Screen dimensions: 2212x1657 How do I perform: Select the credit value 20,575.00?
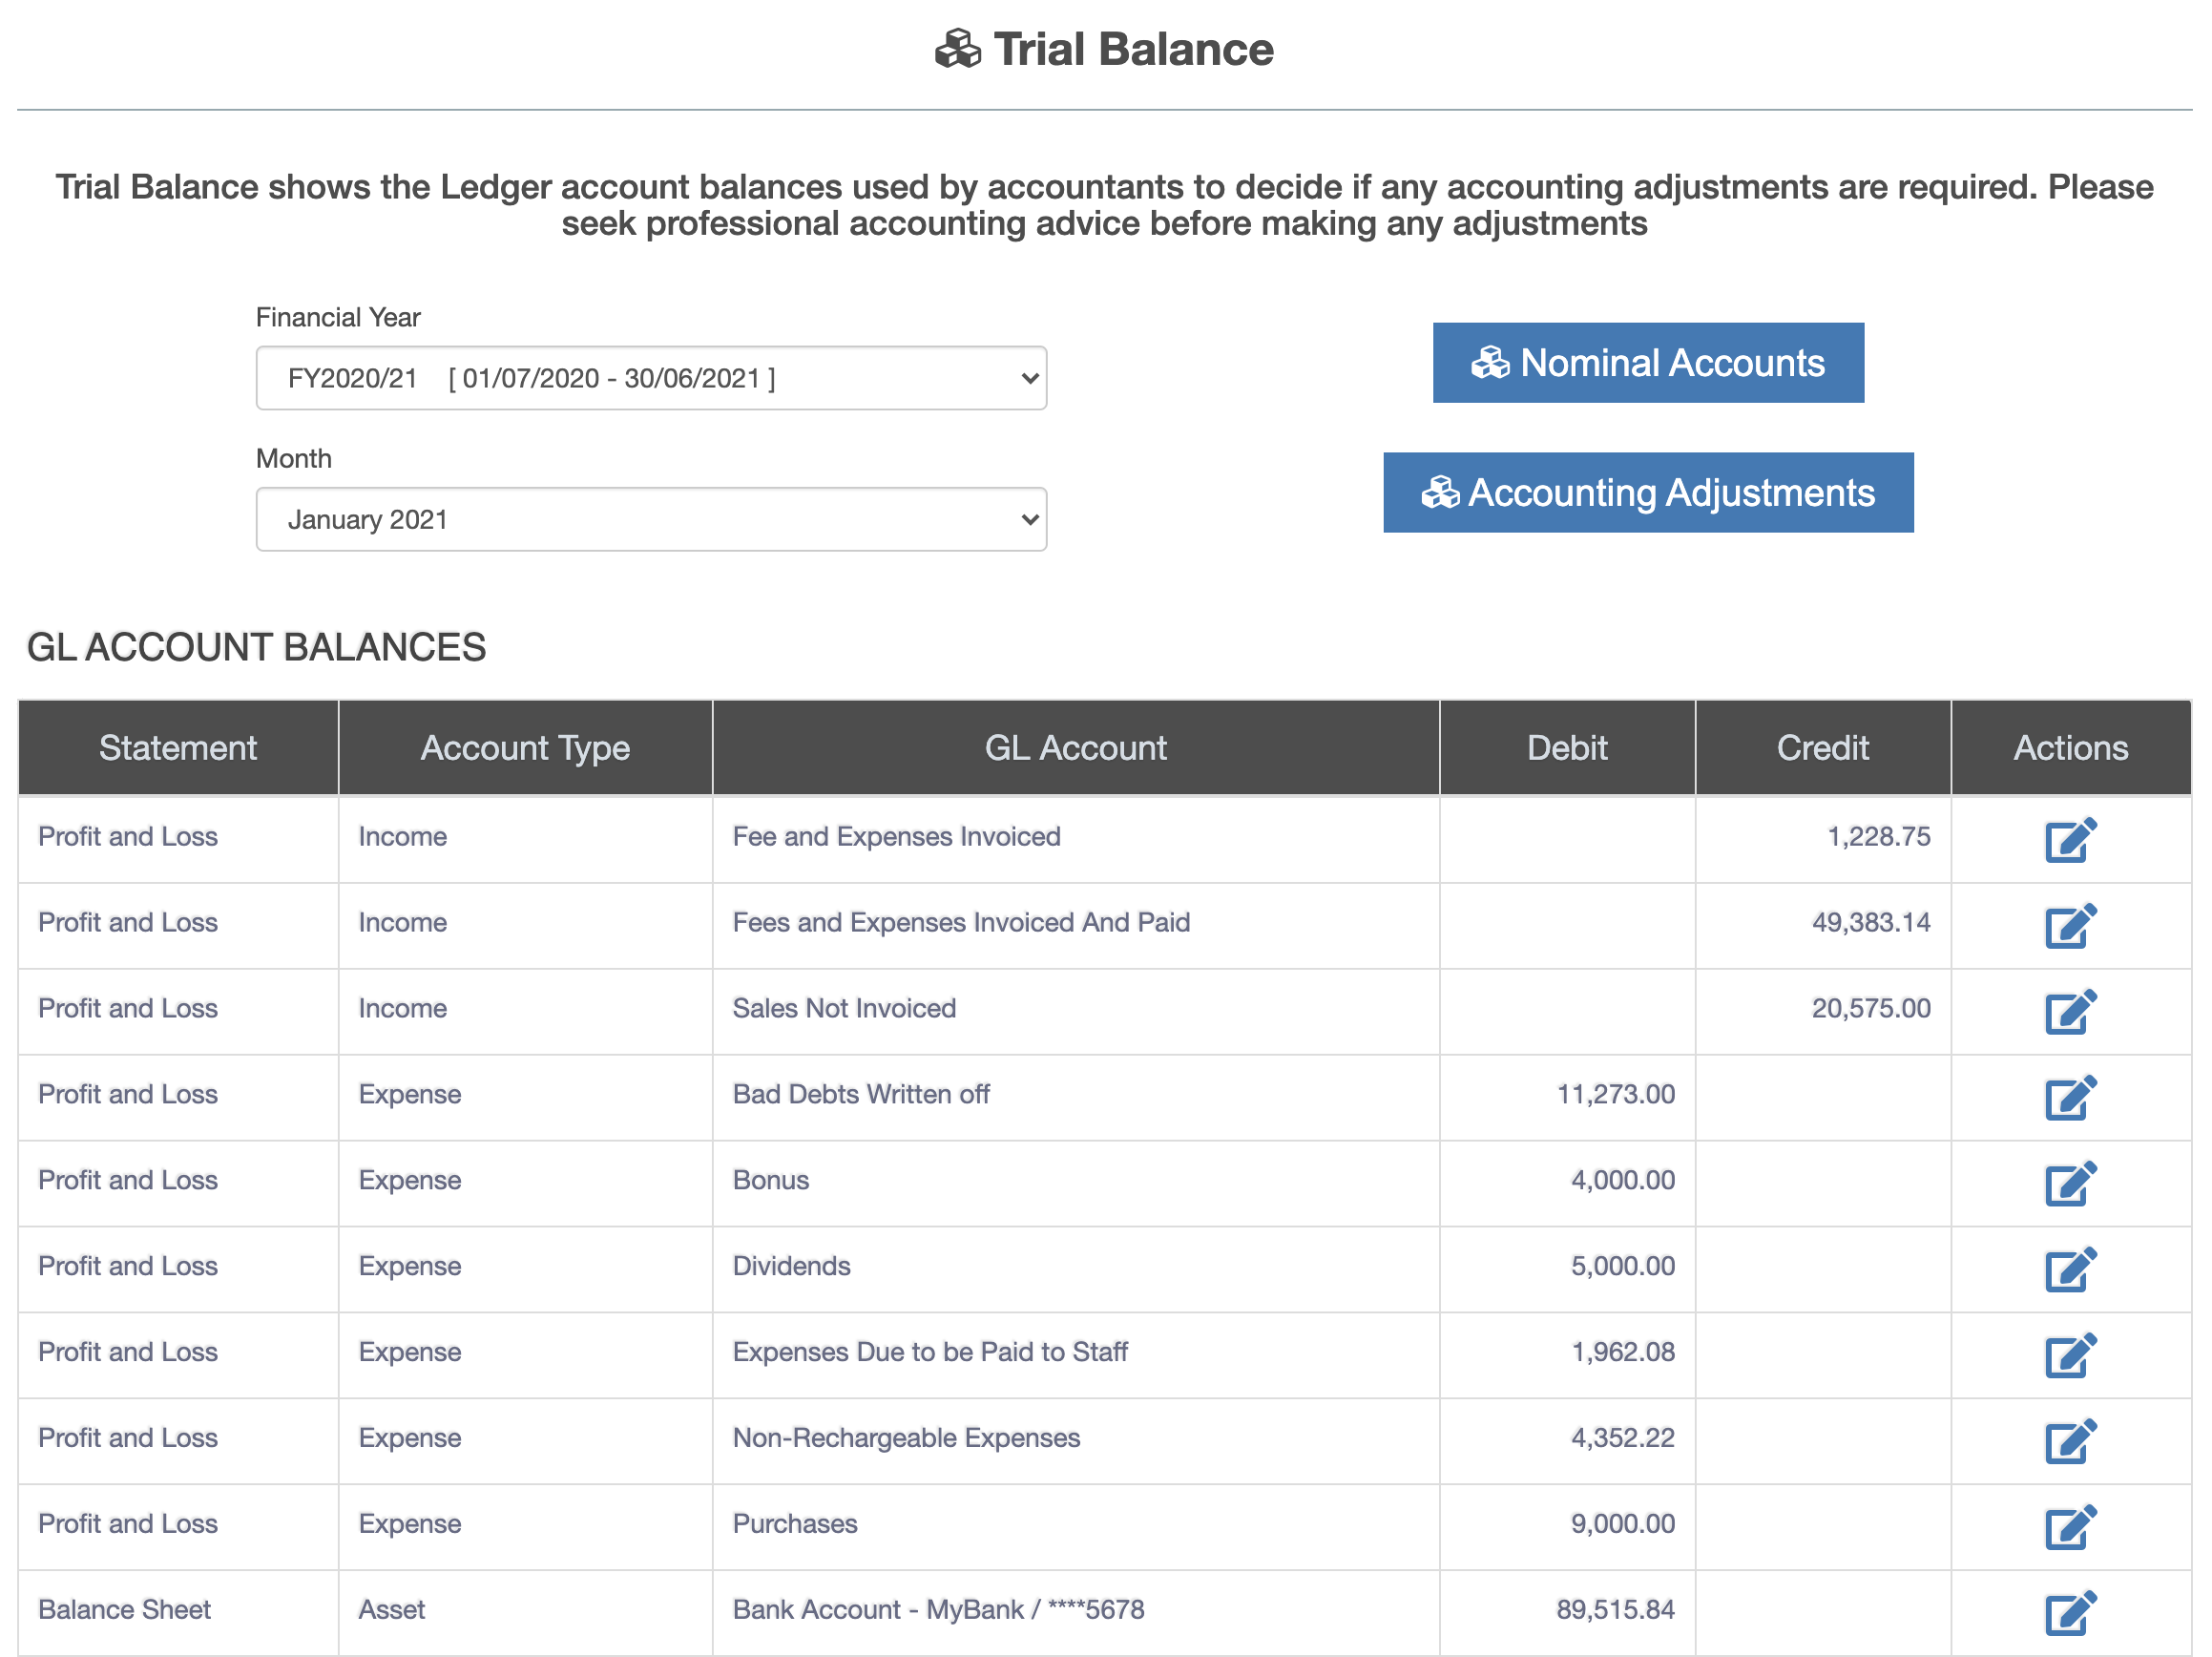(1871, 1009)
